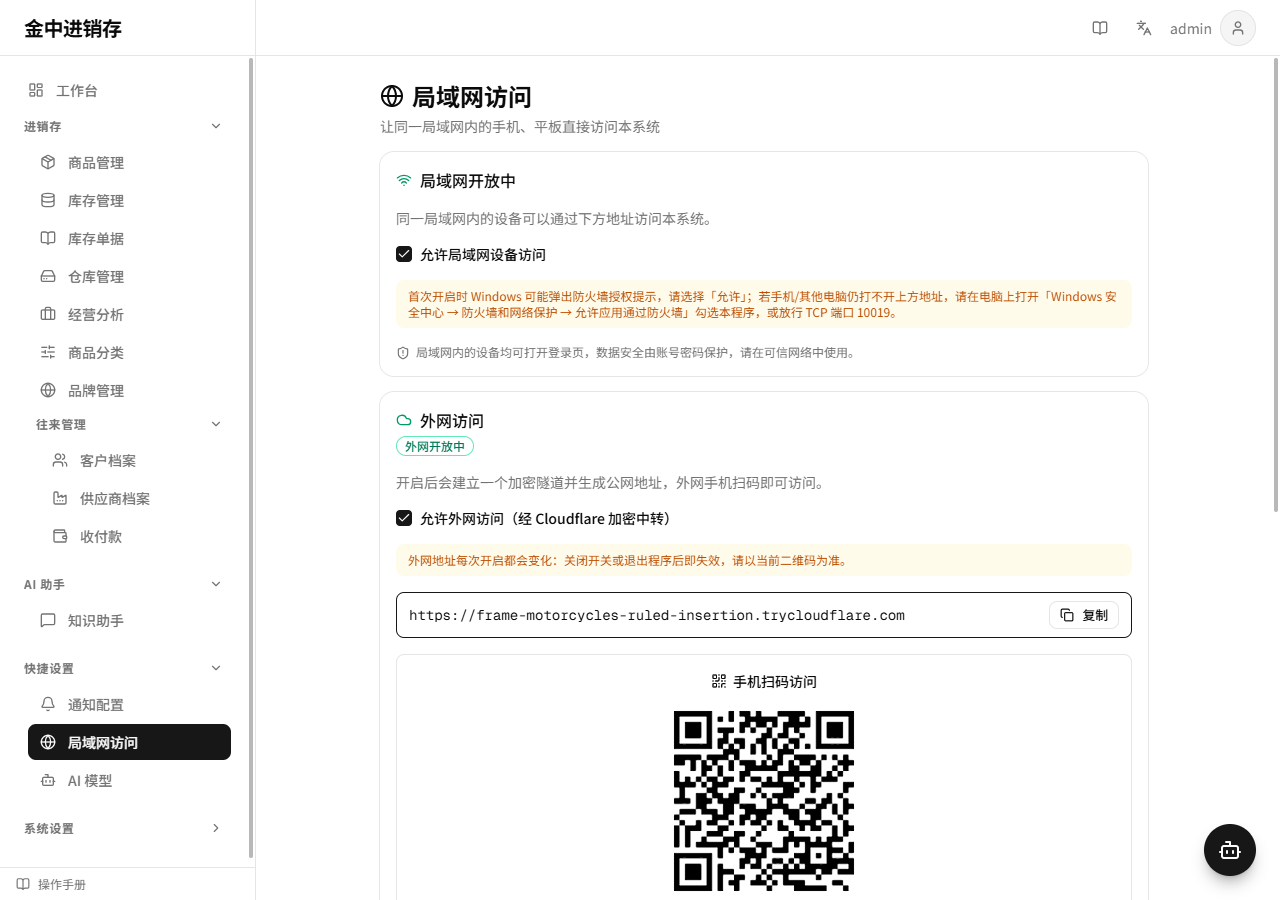Click the sidebar vertical scrollbar

[251, 457]
